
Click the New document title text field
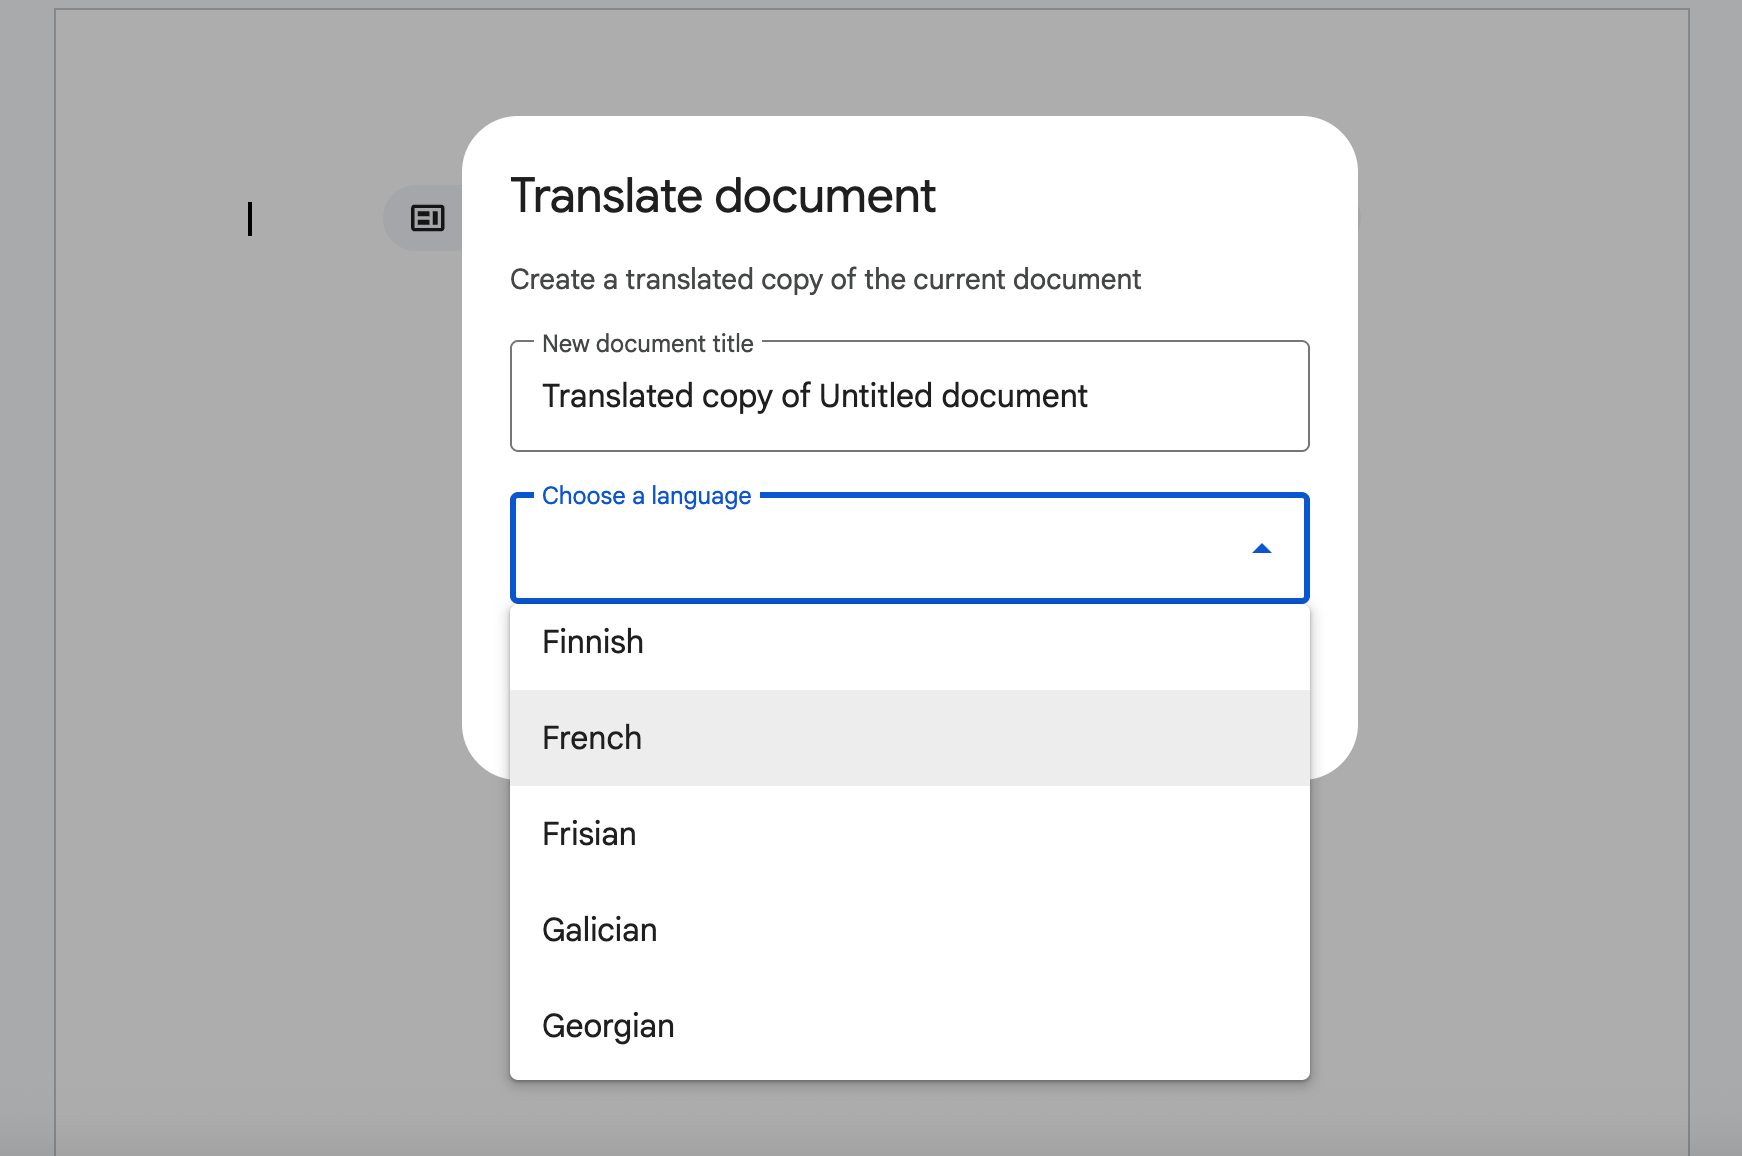(909, 396)
